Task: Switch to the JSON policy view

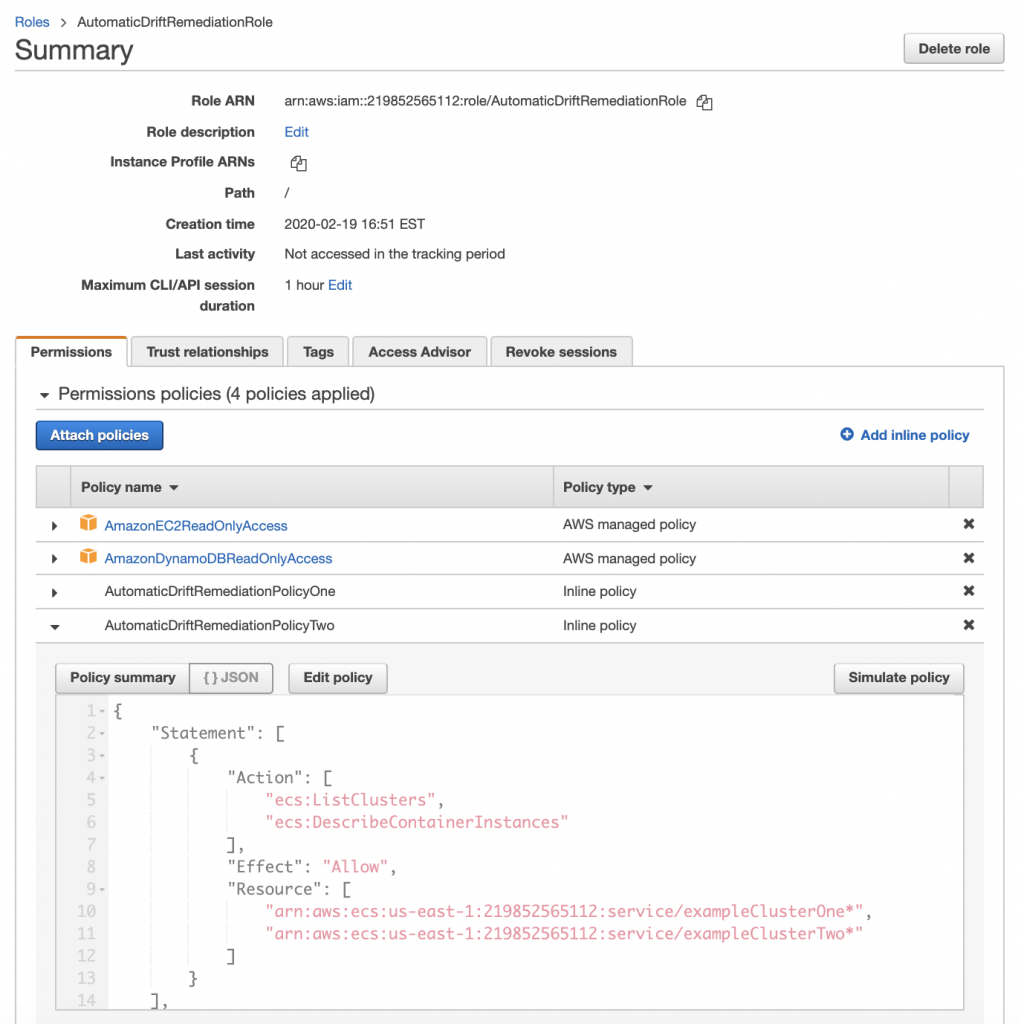Action: pyautogui.click(x=231, y=678)
